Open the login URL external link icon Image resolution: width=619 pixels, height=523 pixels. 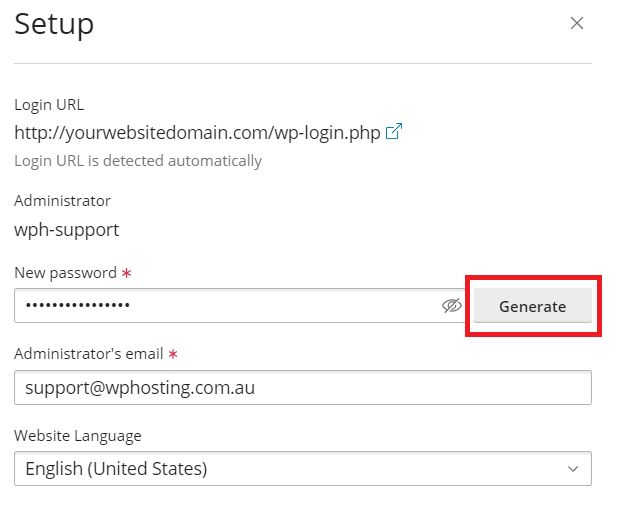coord(394,132)
